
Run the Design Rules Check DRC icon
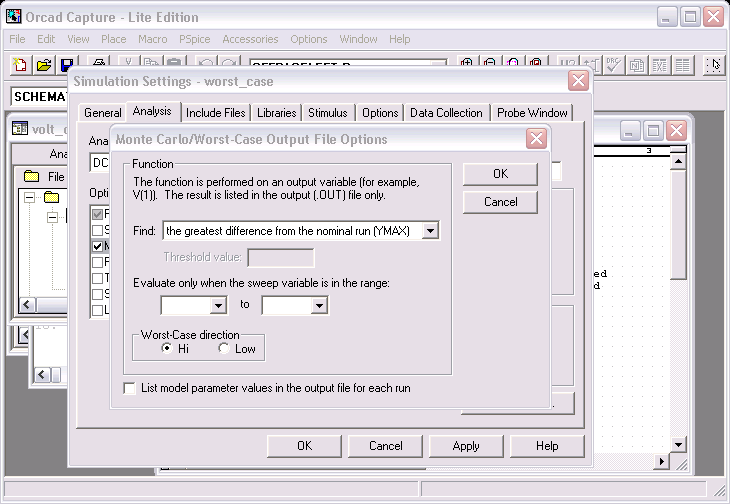point(614,65)
